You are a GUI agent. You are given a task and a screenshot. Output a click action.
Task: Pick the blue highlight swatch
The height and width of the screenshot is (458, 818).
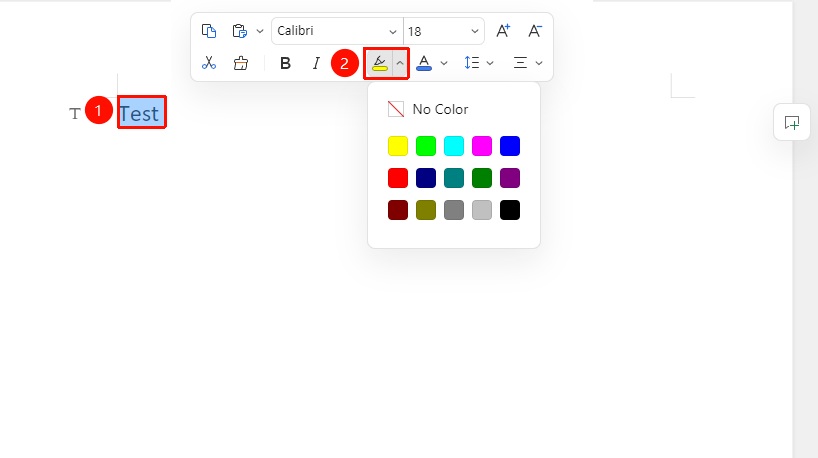[x=510, y=146]
